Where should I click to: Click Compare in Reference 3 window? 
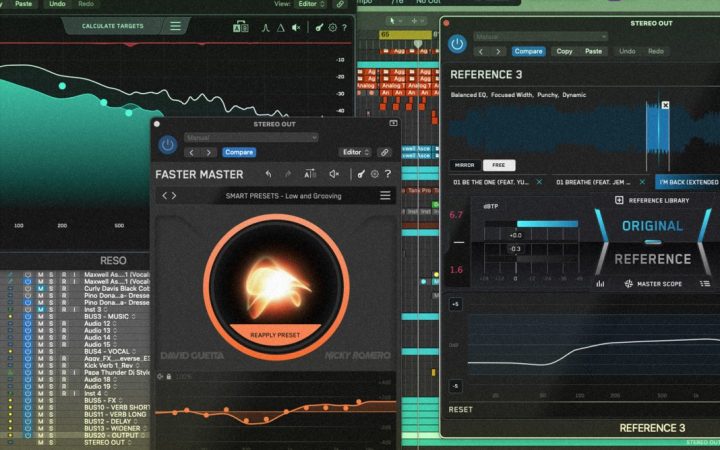tap(529, 51)
